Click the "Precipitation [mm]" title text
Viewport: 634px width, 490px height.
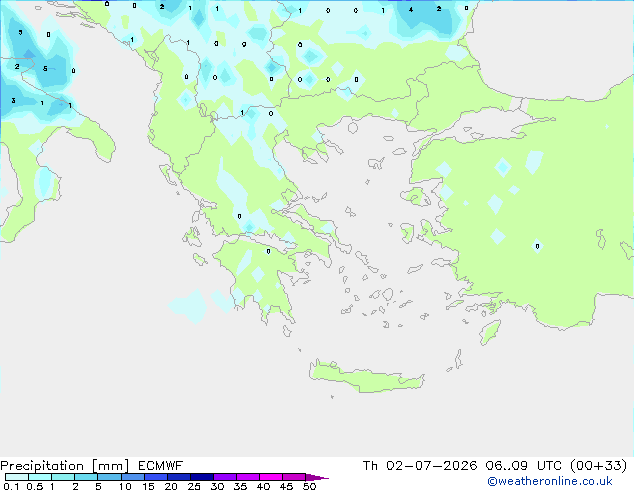pyautogui.click(x=65, y=466)
